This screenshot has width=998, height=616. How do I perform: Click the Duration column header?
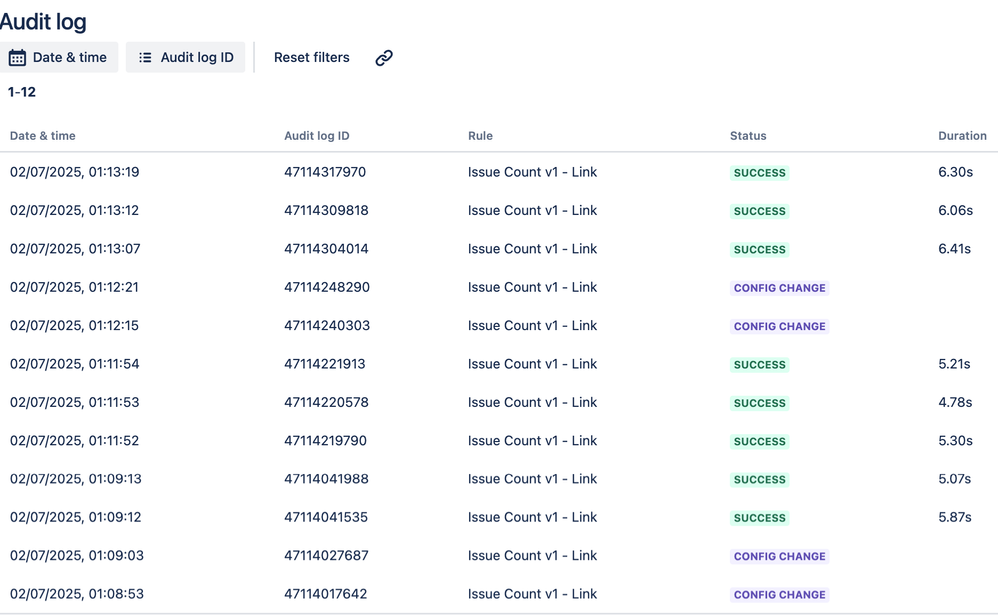coord(962,136)
